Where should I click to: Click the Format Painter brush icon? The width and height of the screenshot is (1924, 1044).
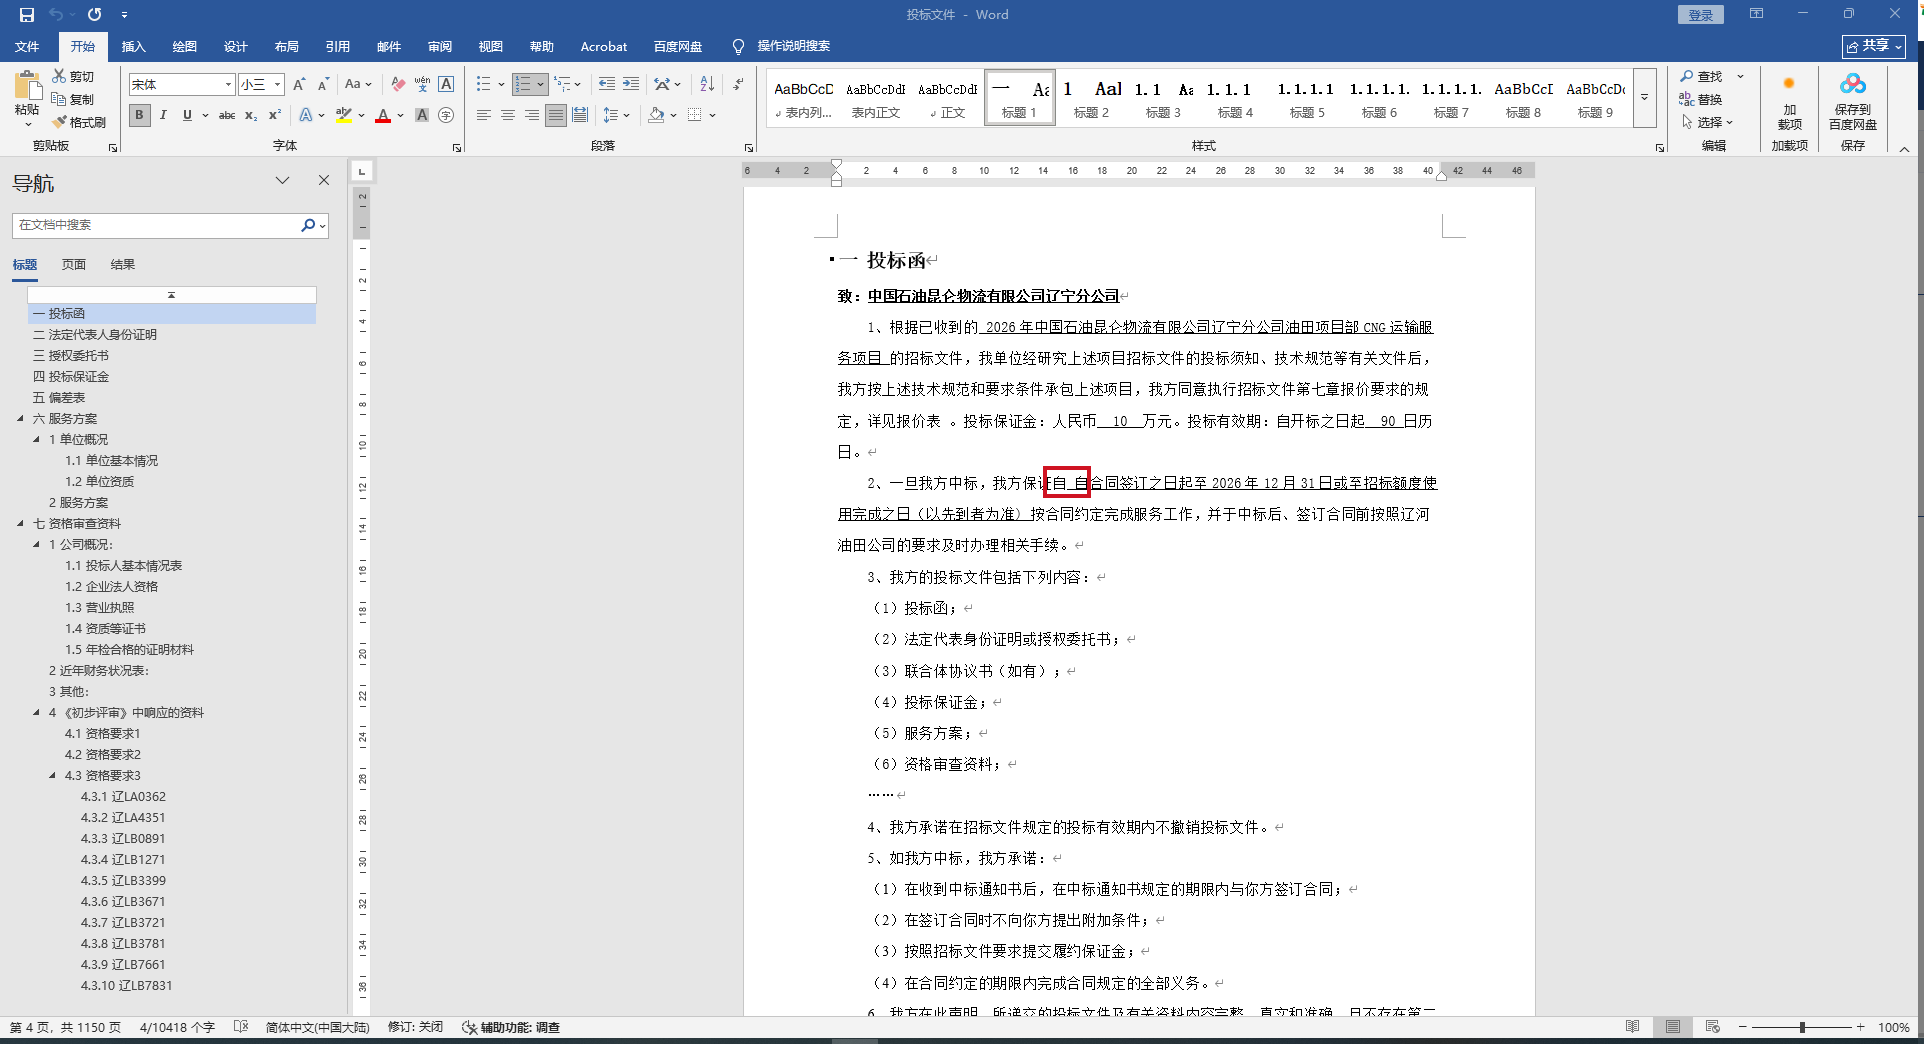coord(61,122)
